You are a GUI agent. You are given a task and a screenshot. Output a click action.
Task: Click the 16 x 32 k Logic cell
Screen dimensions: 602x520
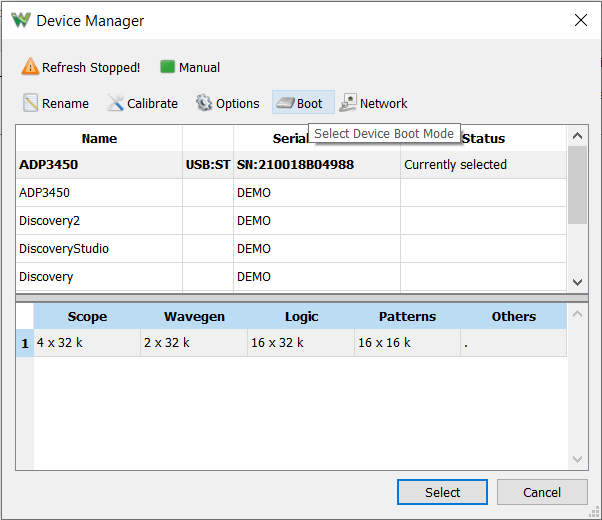[301, 343]
